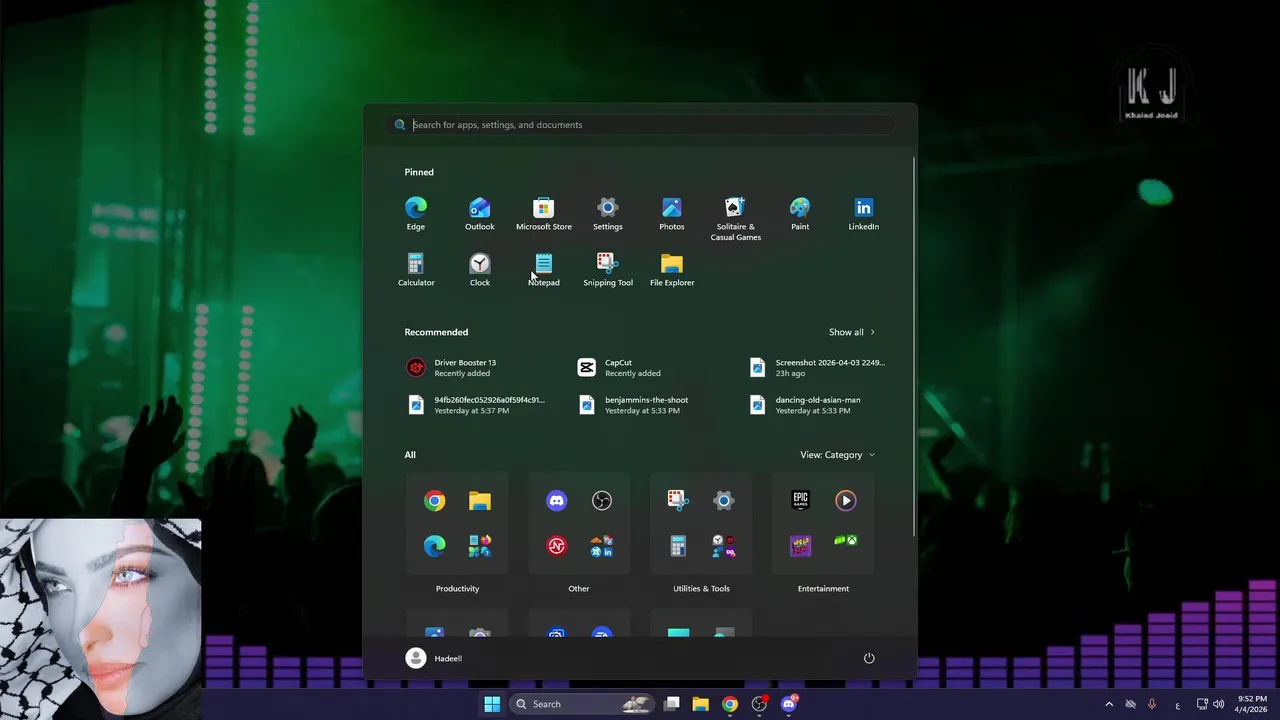Launch OBS Studio in Other category

point(602,501)
